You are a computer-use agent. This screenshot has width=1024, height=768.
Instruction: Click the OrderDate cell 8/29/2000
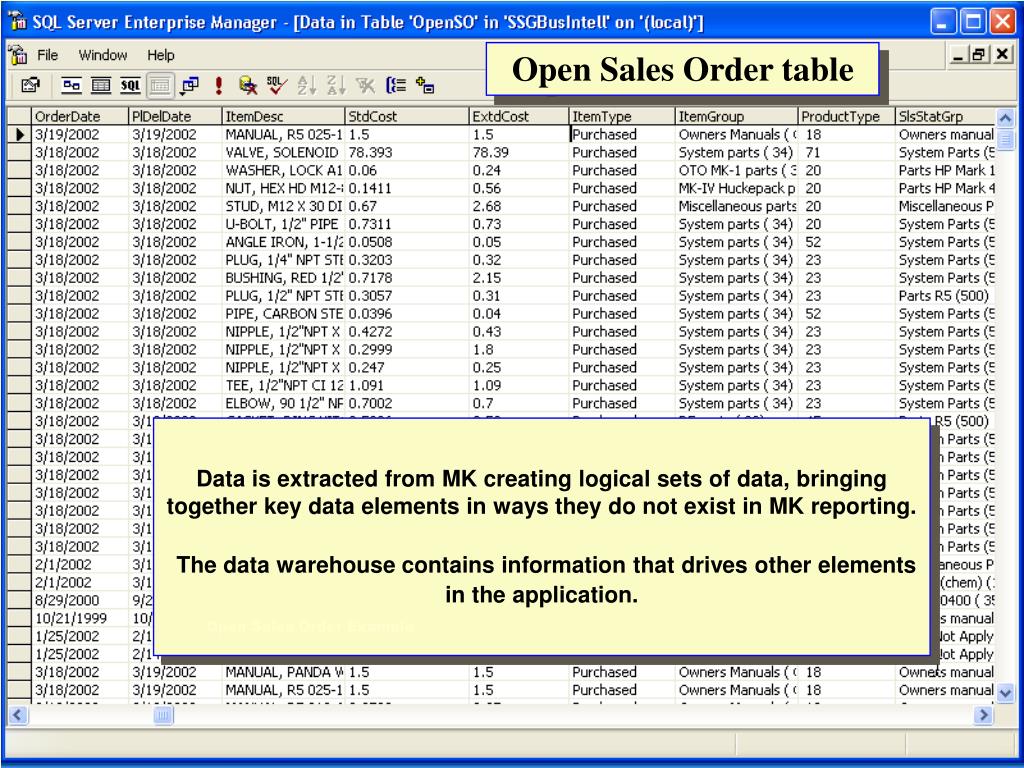point(80,600)
